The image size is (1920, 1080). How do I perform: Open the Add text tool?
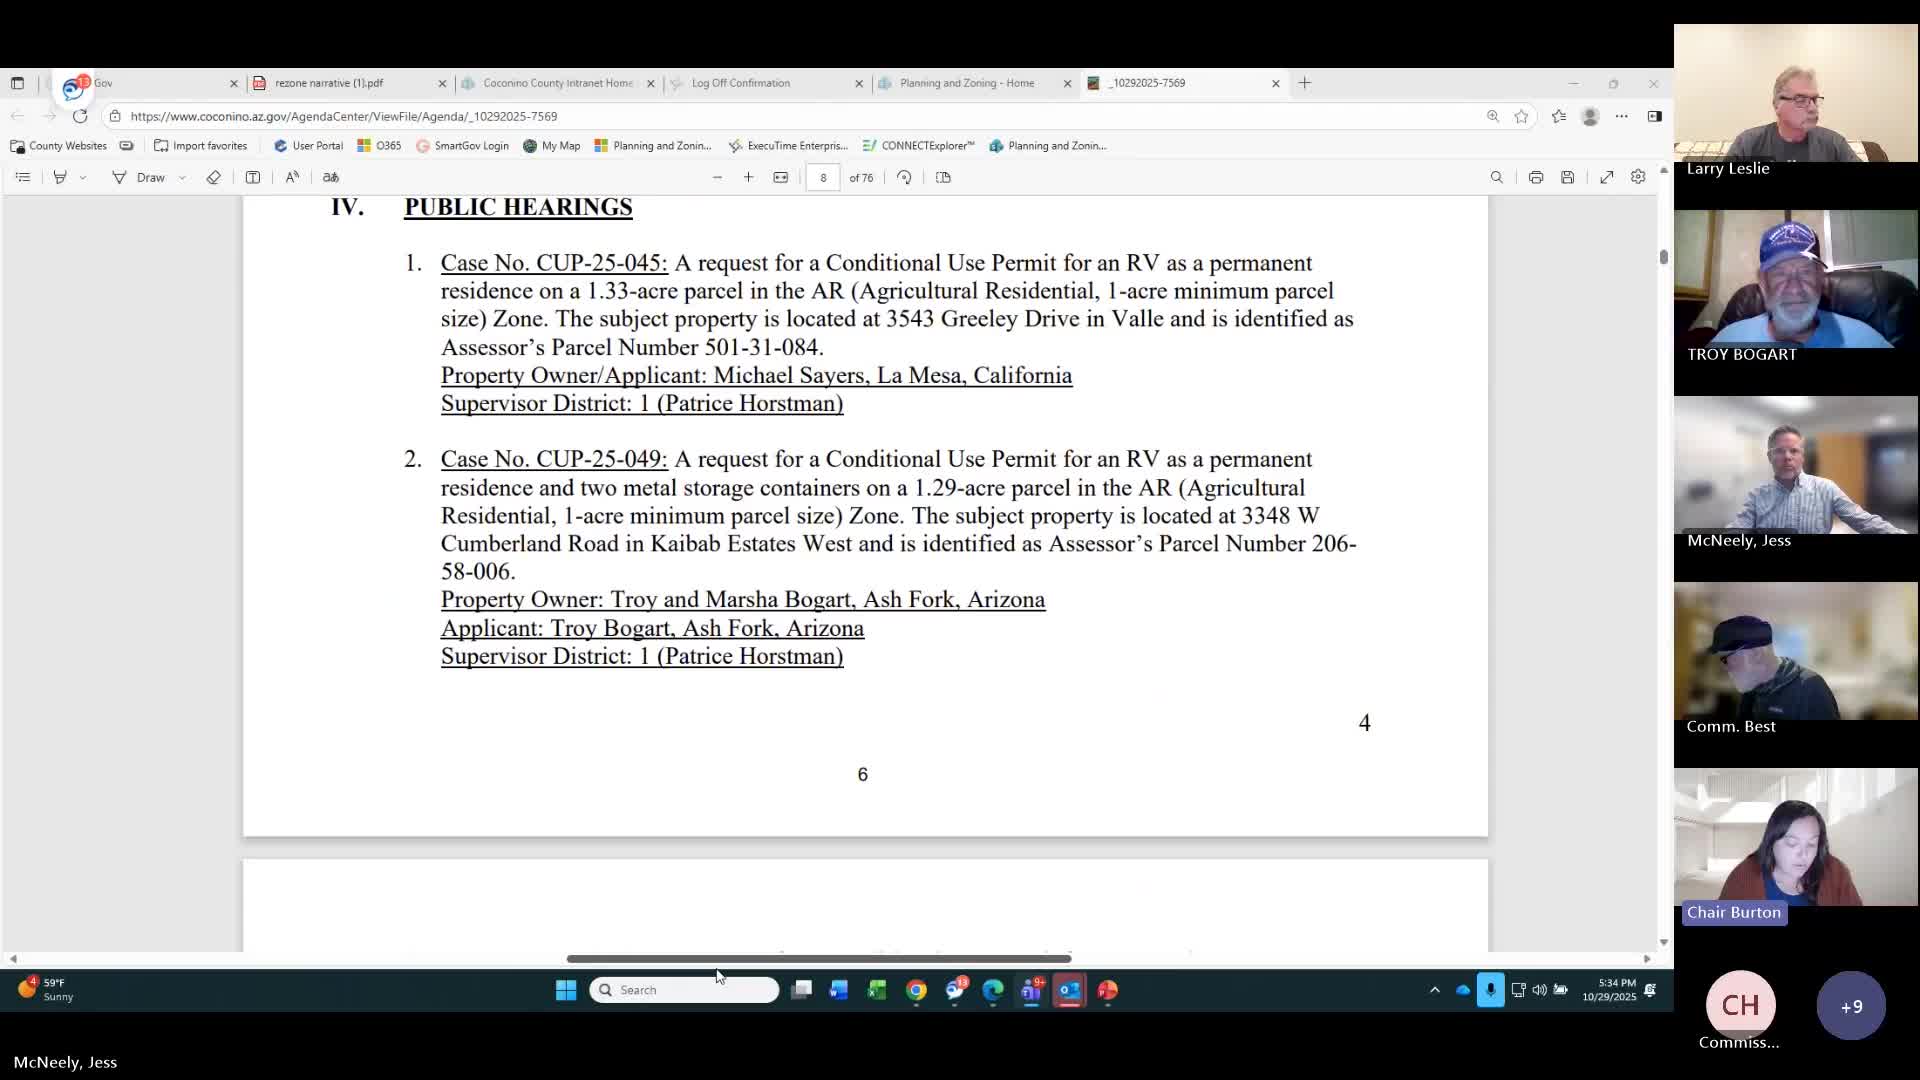pyautogui.click(x=252, y=177)
